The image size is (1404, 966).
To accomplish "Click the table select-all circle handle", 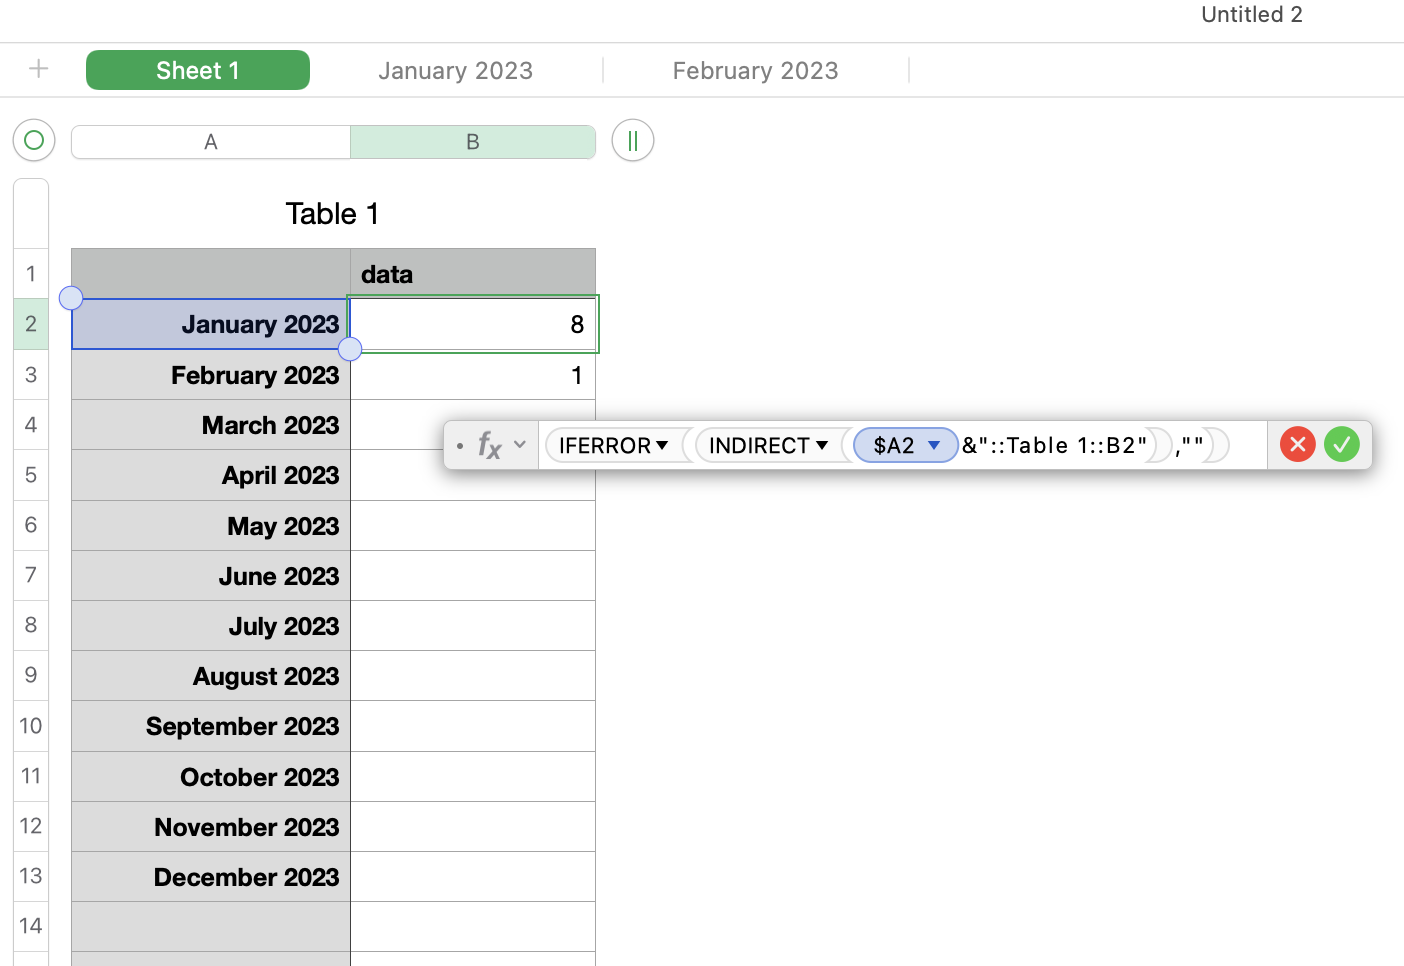I will pyautogui.click(x=33, y=140).
